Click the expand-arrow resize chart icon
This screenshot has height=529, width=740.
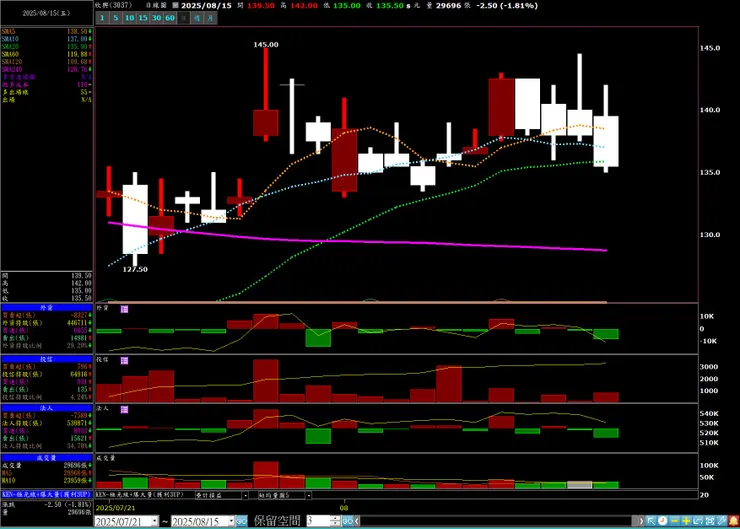tap(698, 521)
